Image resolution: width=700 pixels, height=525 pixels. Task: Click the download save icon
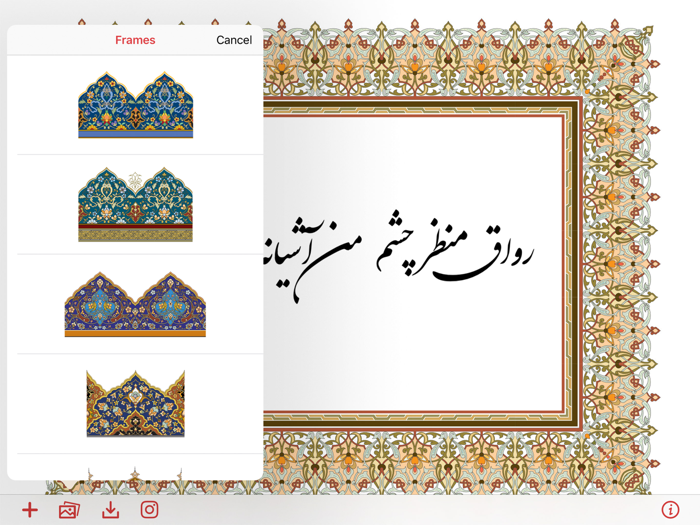coord(110,510)
